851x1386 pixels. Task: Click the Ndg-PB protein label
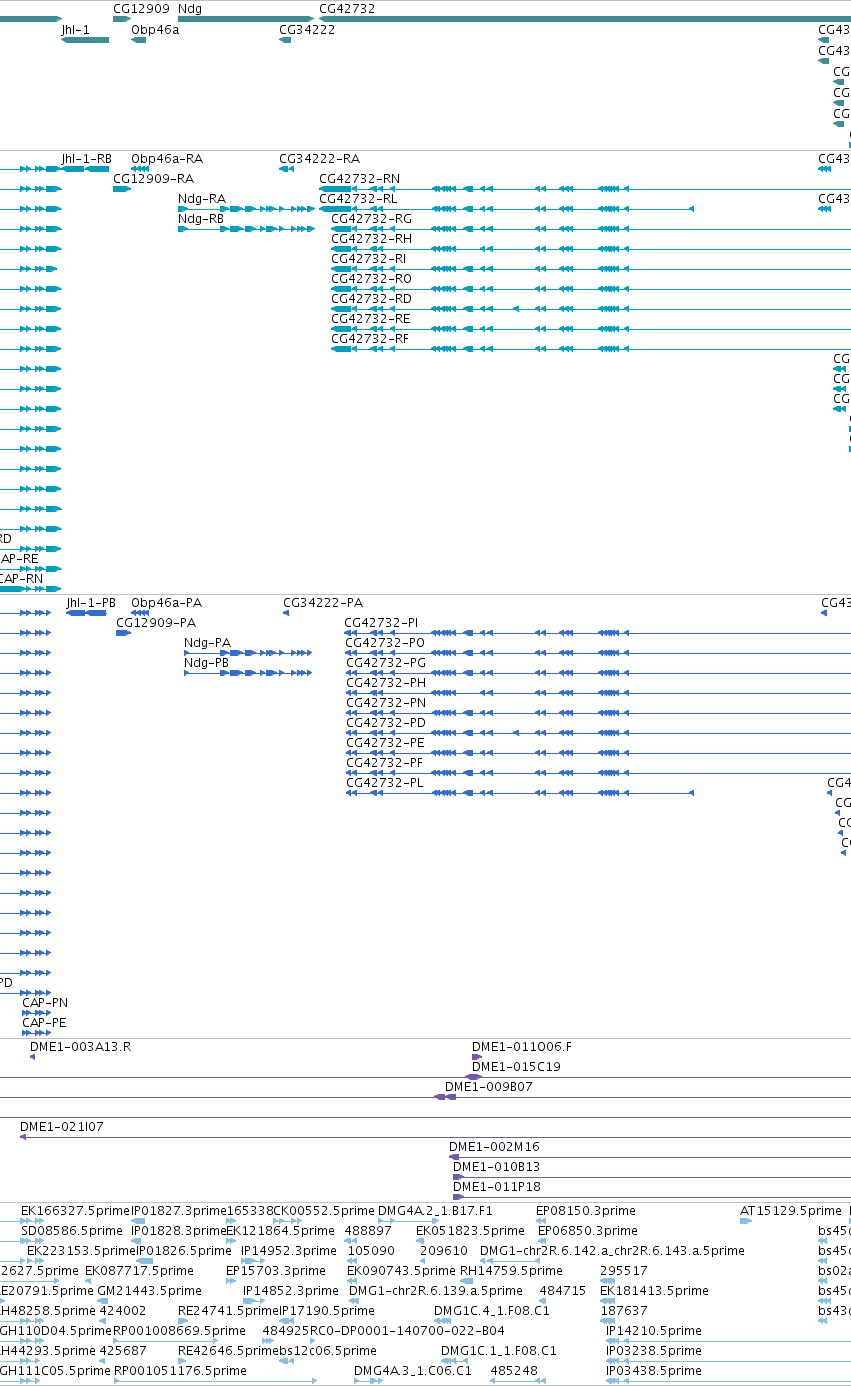click(x=206, y=662)
